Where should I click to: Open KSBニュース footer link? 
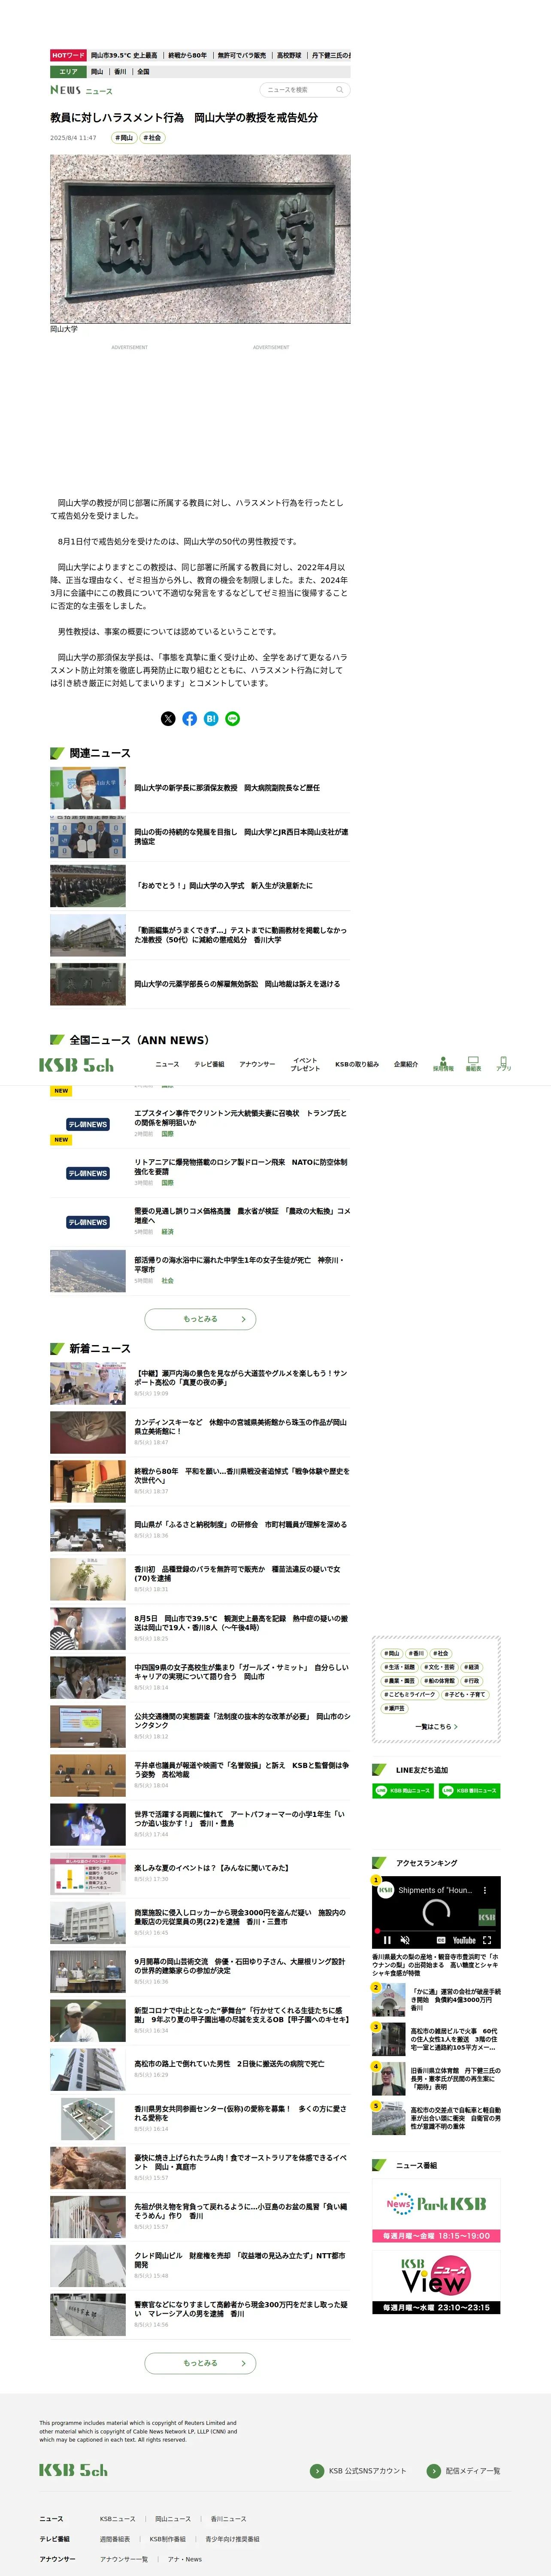click(117, 2518)
